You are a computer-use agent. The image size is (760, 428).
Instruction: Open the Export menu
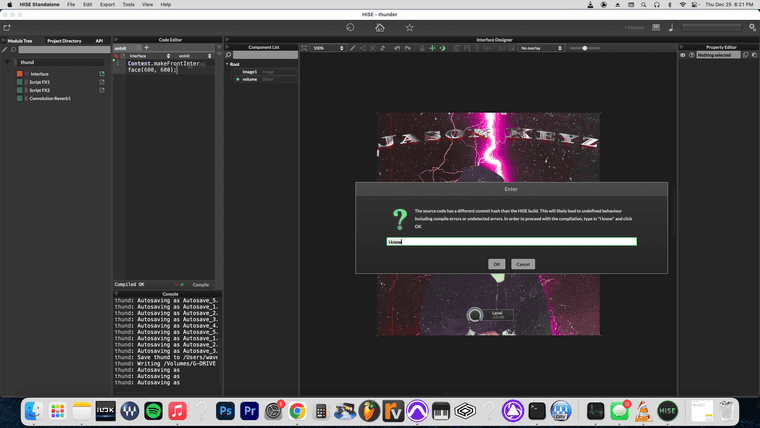click(107, 4)
